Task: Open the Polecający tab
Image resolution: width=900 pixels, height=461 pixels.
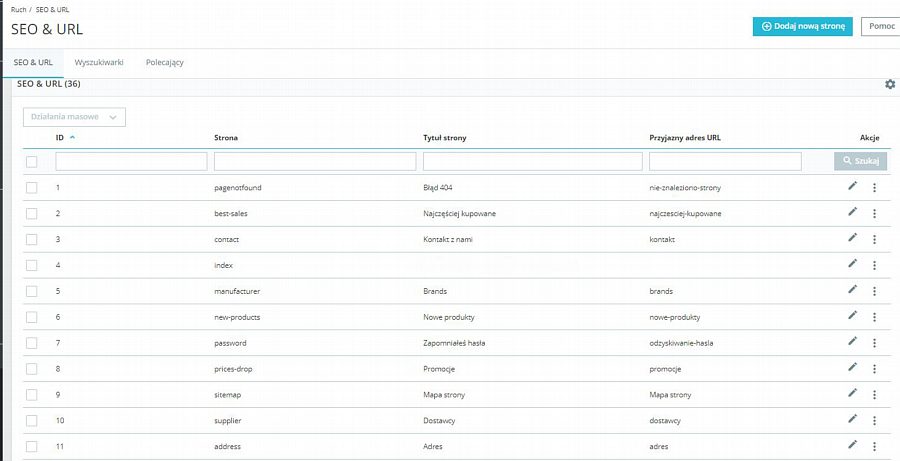Action: (164, 62)
